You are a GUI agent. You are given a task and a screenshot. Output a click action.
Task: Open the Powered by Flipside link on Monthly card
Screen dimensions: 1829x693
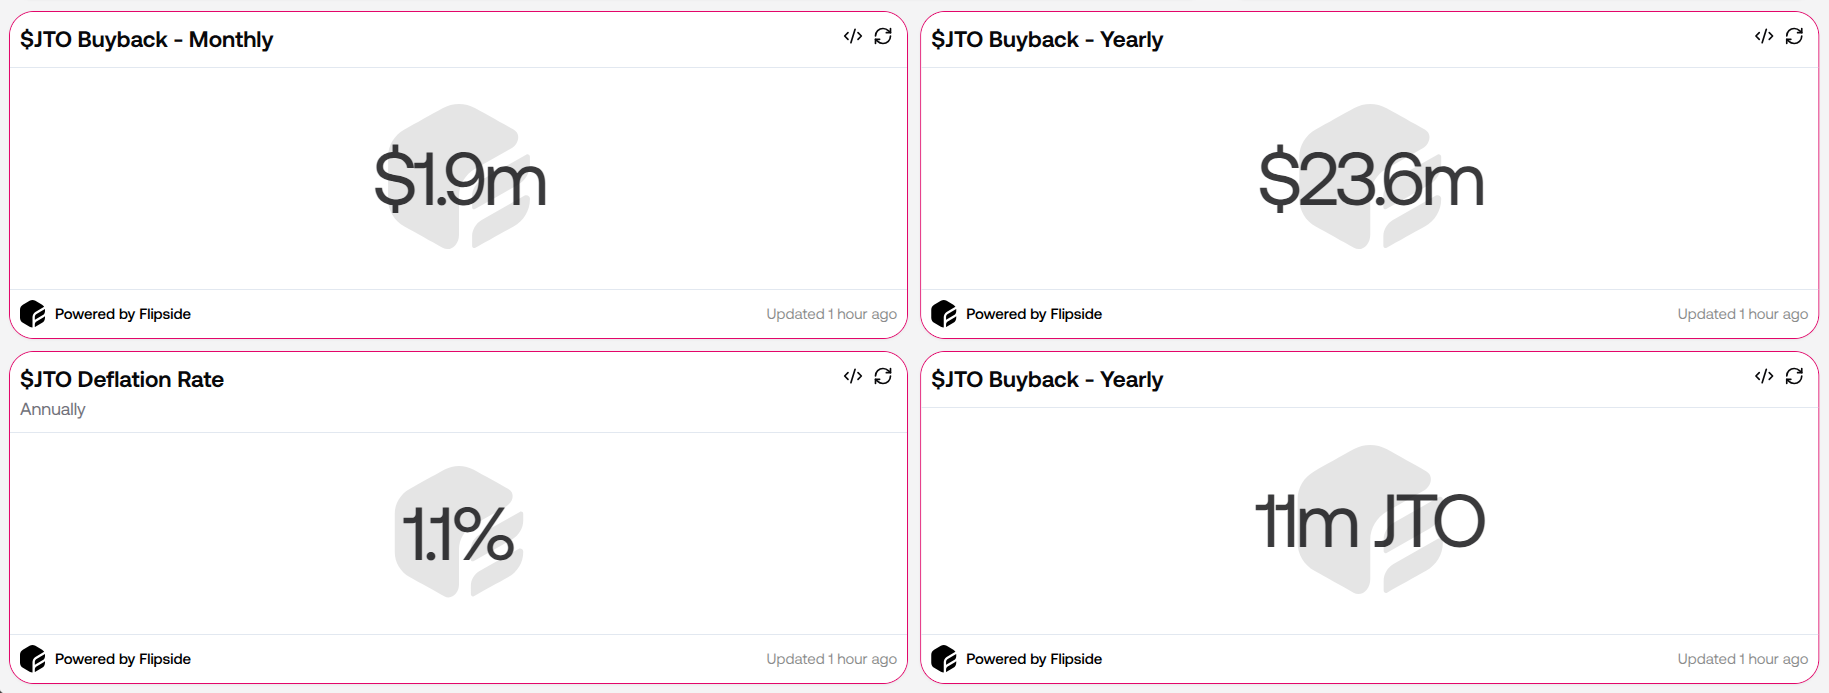tap(122, 313)
